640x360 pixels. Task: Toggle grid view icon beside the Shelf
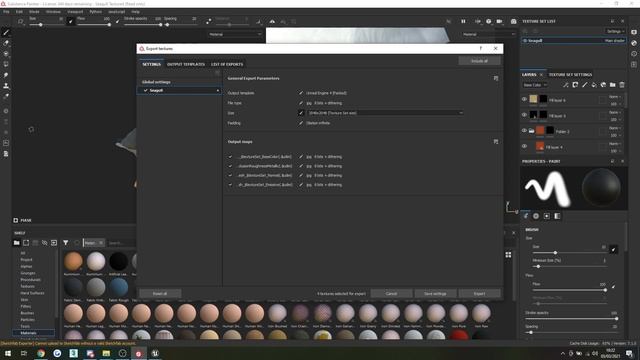[508, 255]
